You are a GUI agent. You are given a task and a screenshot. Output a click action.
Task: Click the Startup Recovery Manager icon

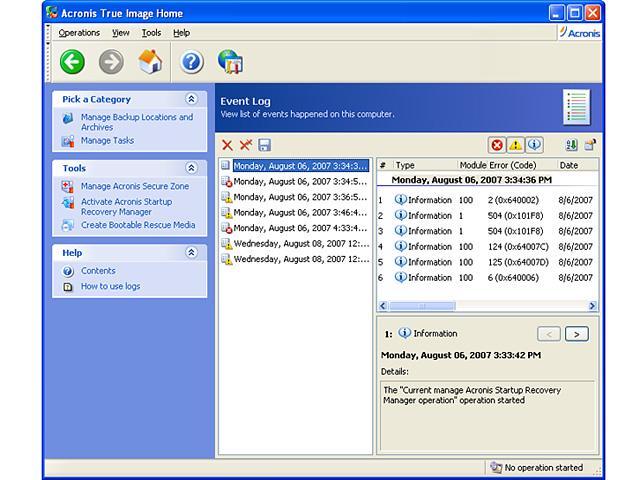(x=68, y=202)
